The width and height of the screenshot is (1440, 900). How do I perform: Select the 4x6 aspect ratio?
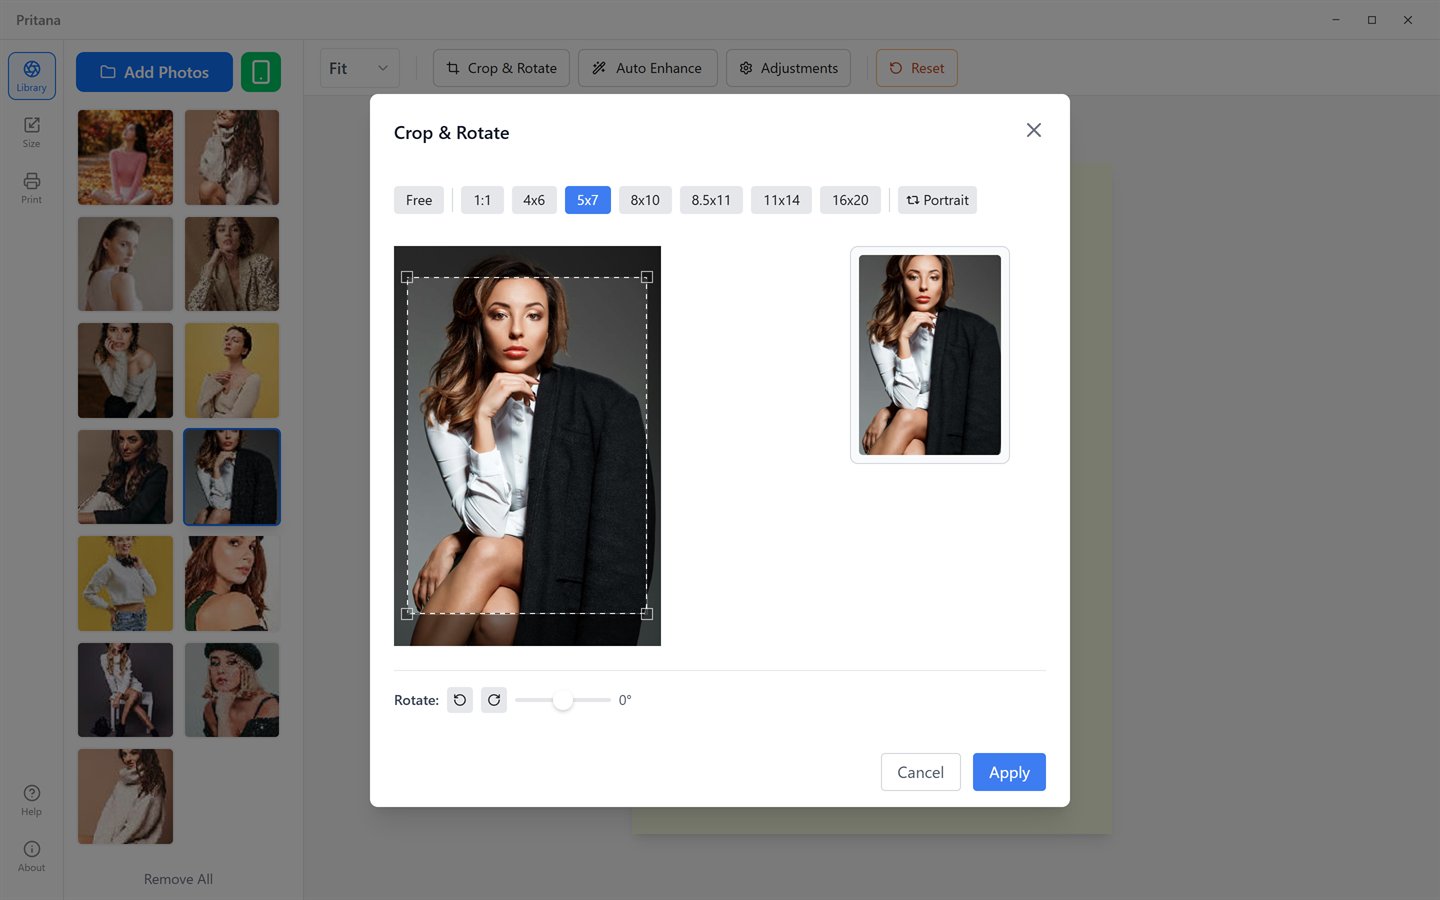(x=534, y=200)
